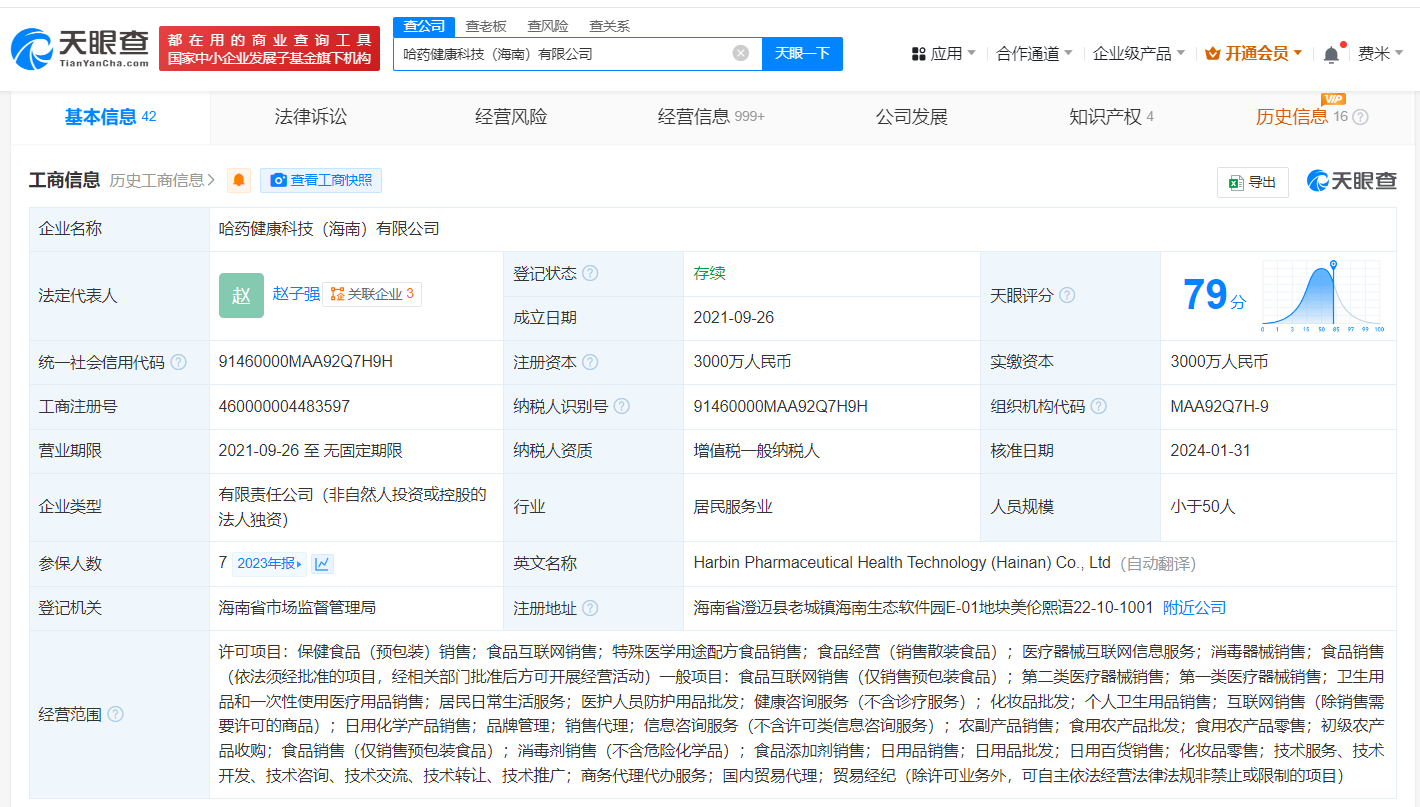Image resolution: width=1420 pixels, height=807 pixels.
Task: Open the 应用 dropdown menu
Action: [x=944, y=54]
